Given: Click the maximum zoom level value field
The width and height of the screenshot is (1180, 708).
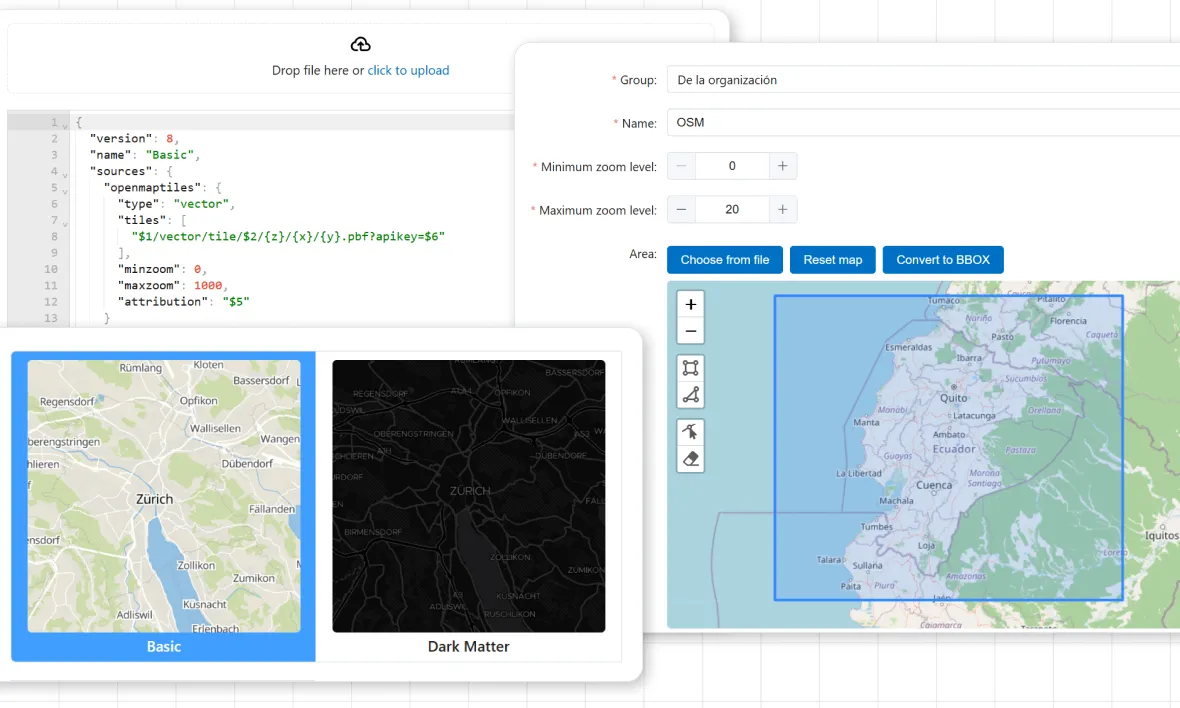Looking at the screenshot, I should click(732, 210).
